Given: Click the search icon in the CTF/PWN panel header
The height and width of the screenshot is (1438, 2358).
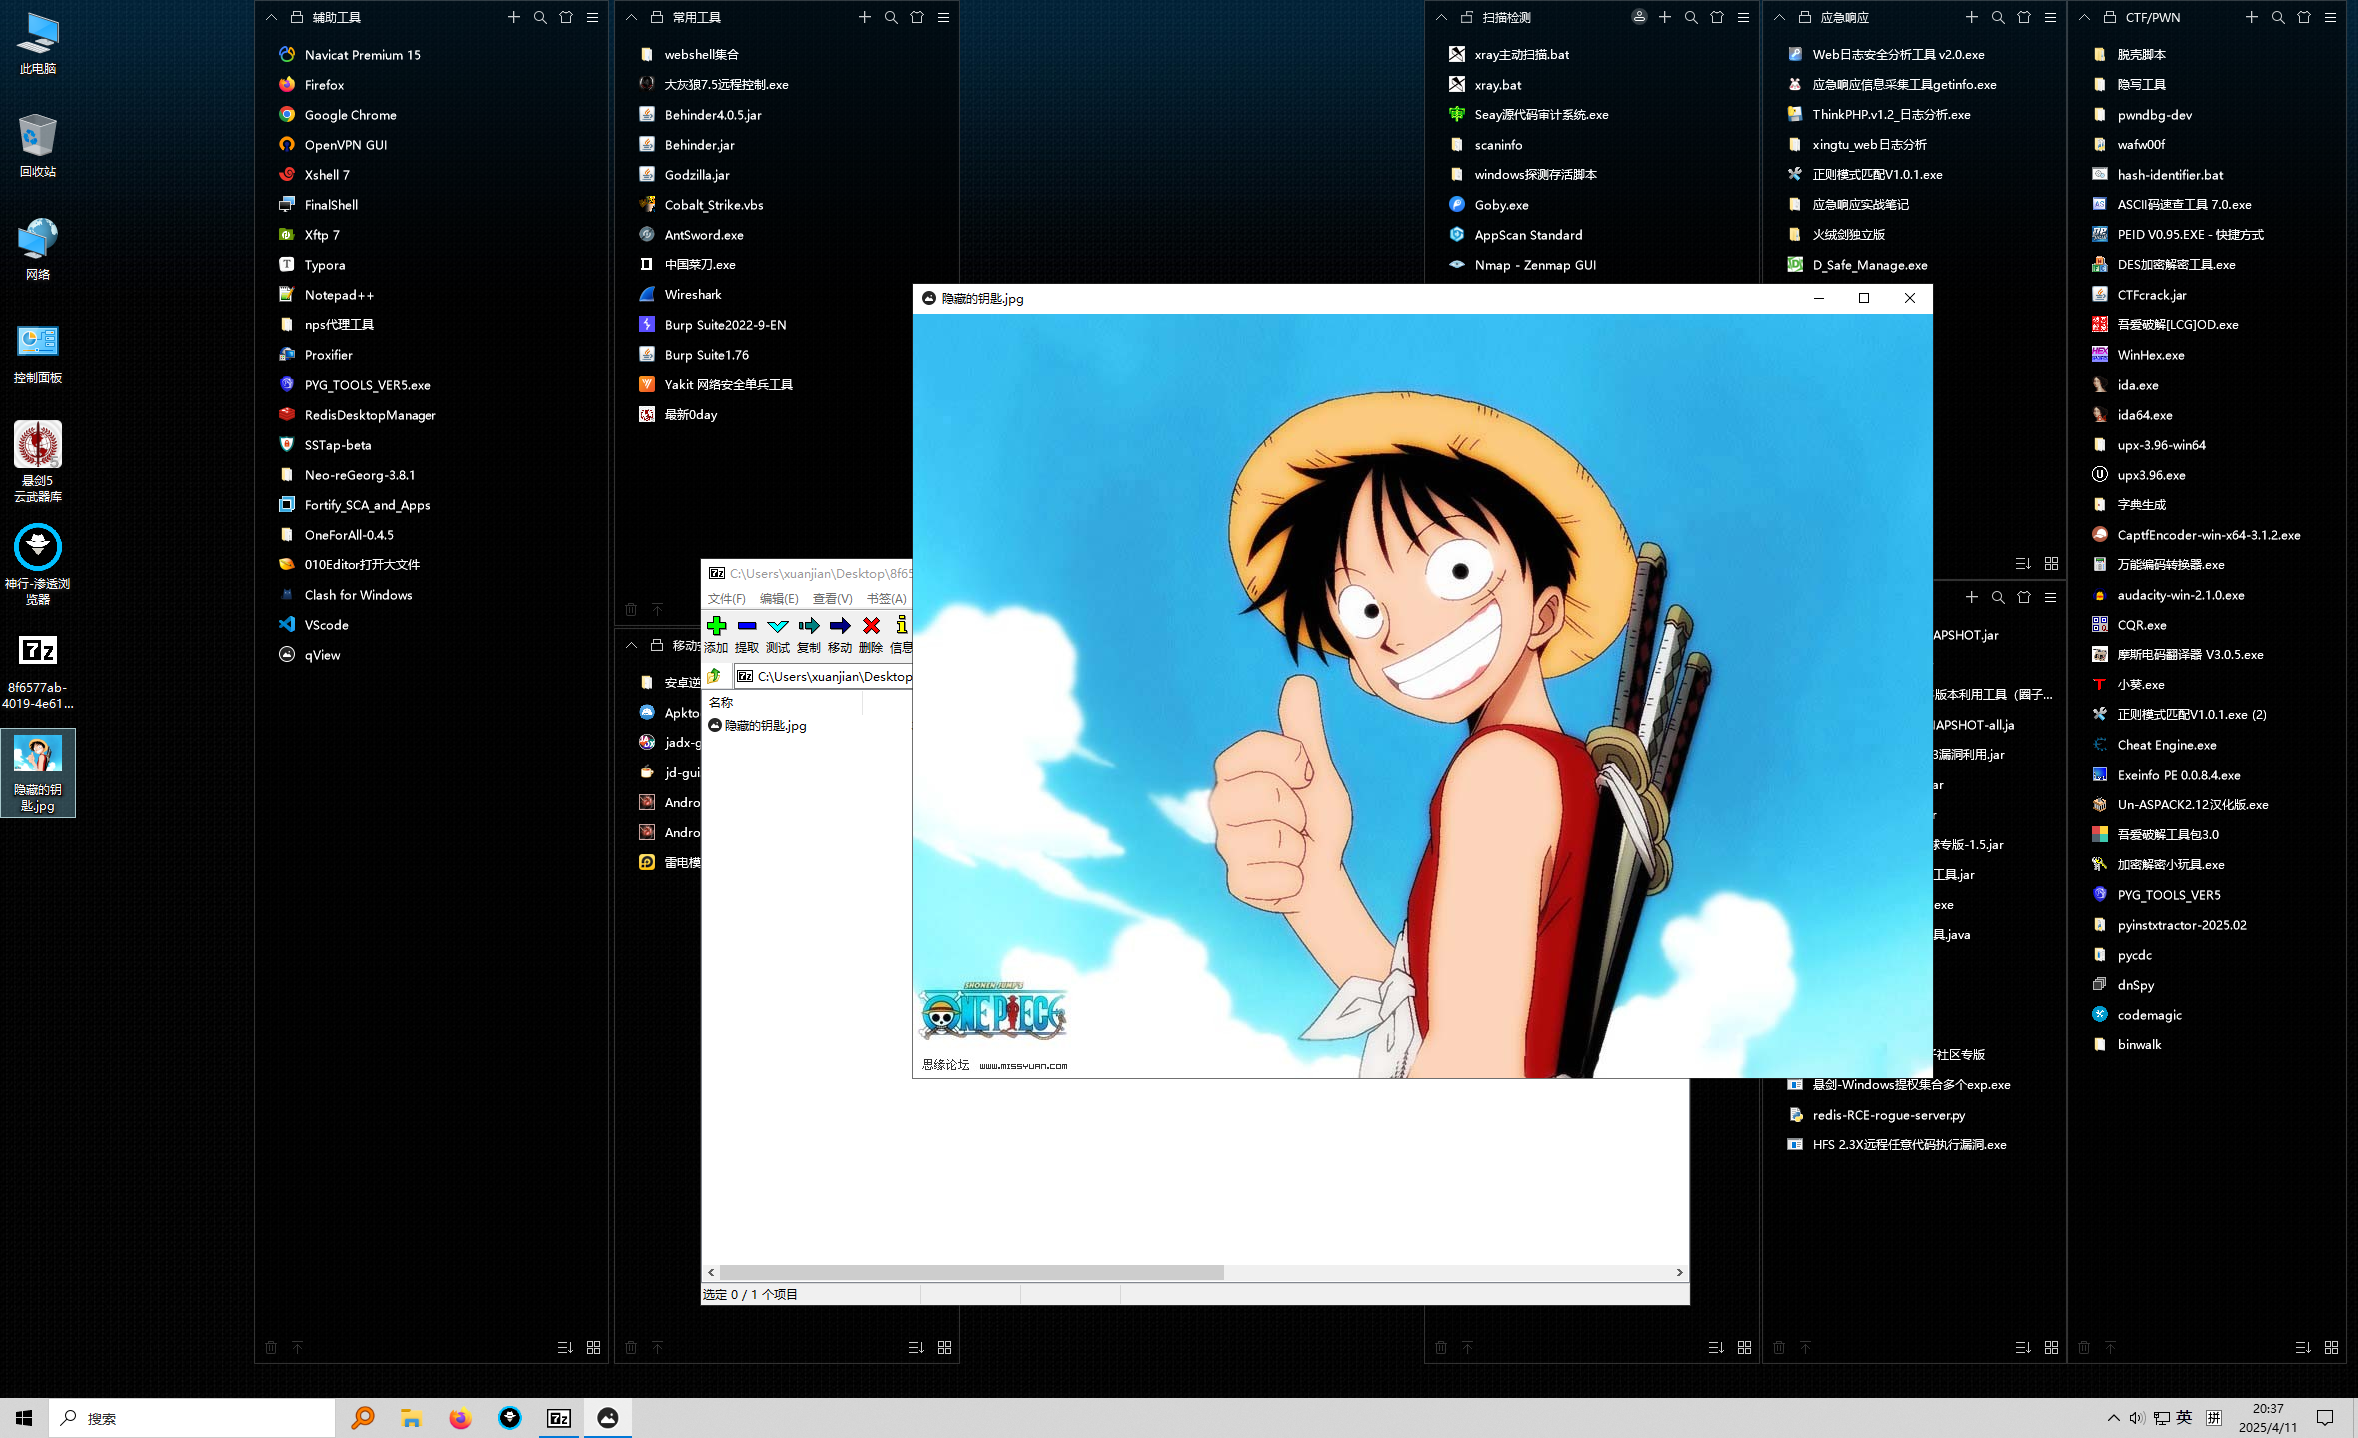Looking at the screenshot, I should point(2277,17).
